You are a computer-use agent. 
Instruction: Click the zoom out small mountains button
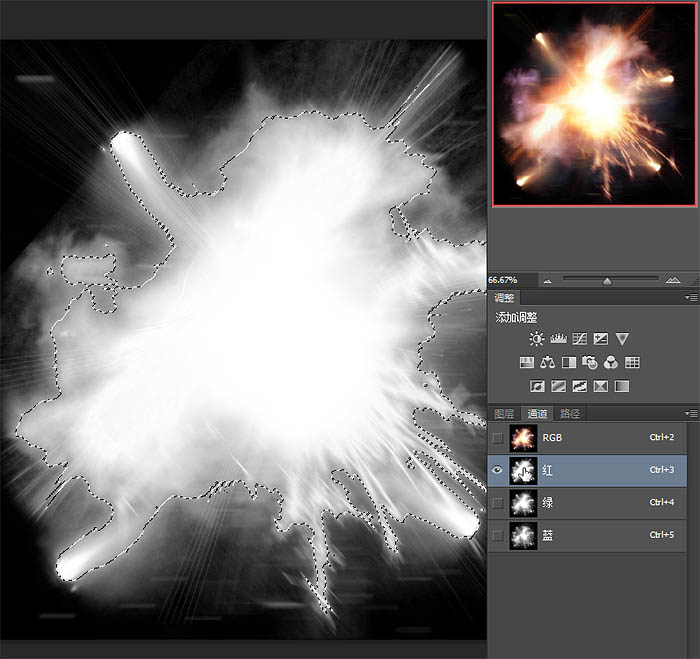(547, 280)
